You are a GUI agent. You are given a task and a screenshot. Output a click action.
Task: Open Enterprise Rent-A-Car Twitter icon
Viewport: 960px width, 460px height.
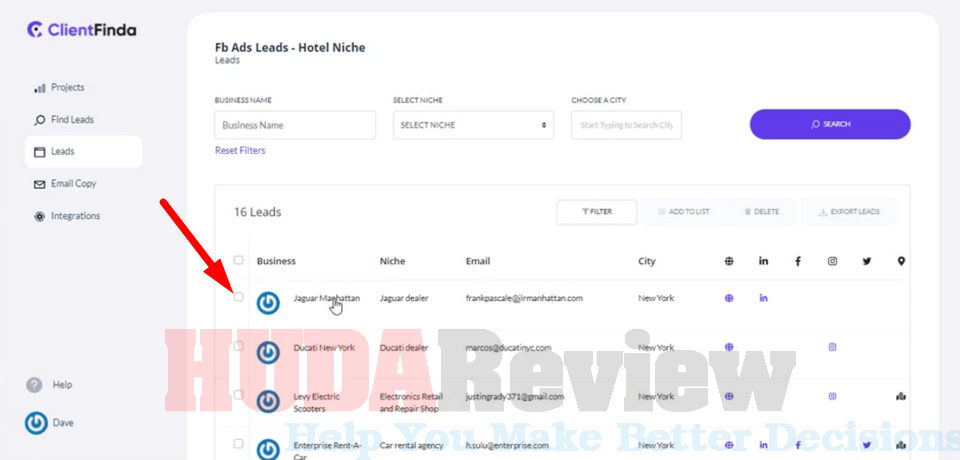(x=867, y=445)
